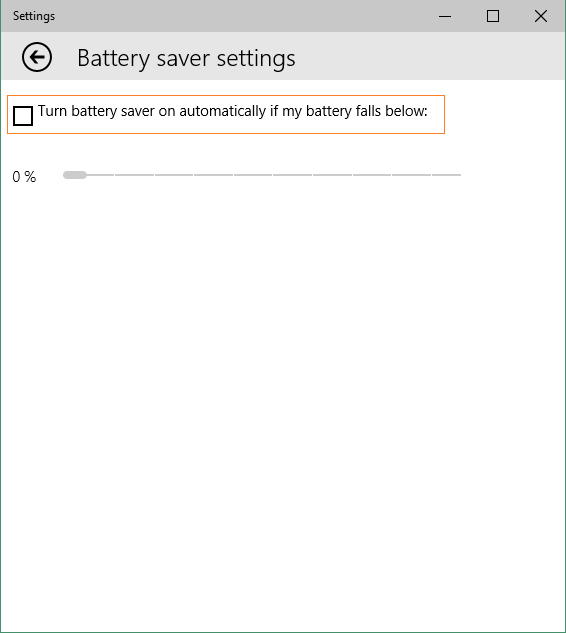Image resolution: width=566 pixels, height=633 pixels.
Task: Select the battery percentage slider thumb
Action: [x=75, y=175]
